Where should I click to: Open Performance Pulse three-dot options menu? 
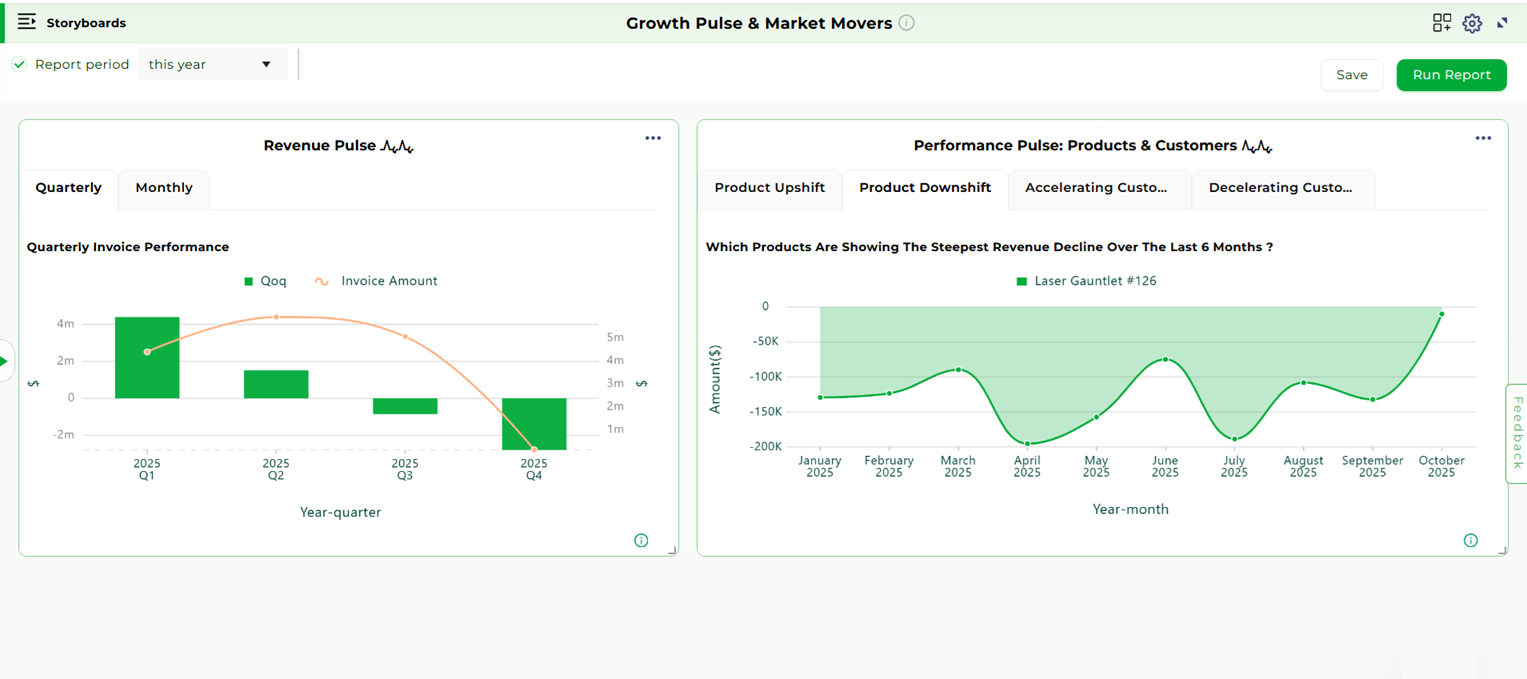click(x=1483, y=138)
